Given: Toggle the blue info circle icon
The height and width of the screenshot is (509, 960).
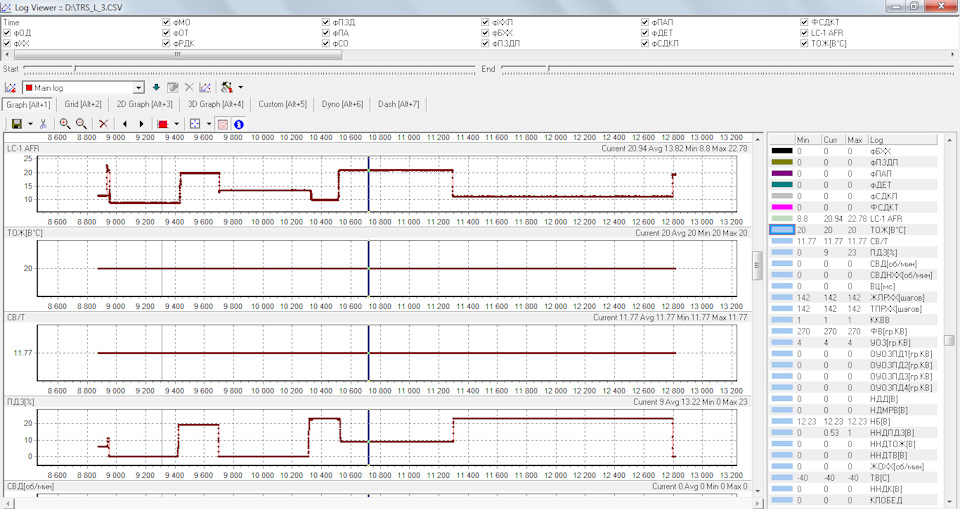Looking at the screenshot, I should click(239, 124).
